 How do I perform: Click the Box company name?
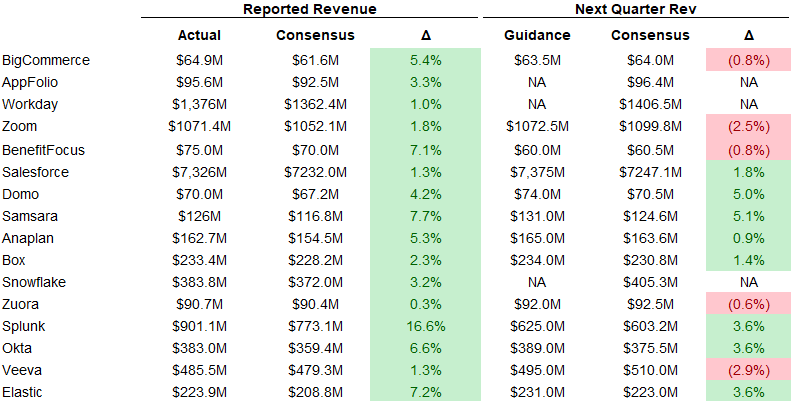coord(14,260)
